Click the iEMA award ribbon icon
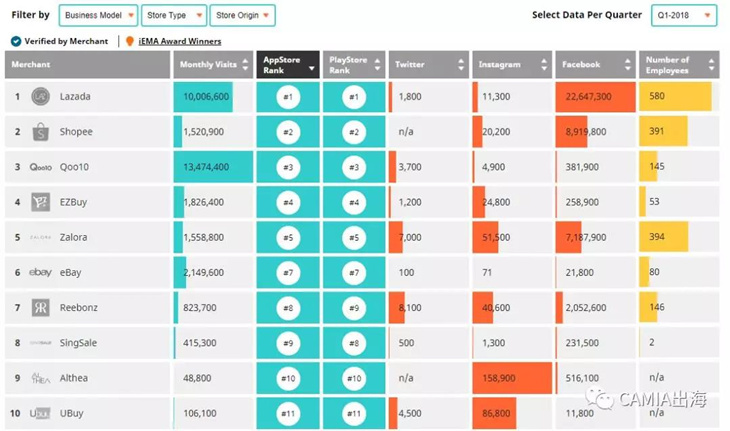Viewport: 730px width, 431px height. (129, 41)
